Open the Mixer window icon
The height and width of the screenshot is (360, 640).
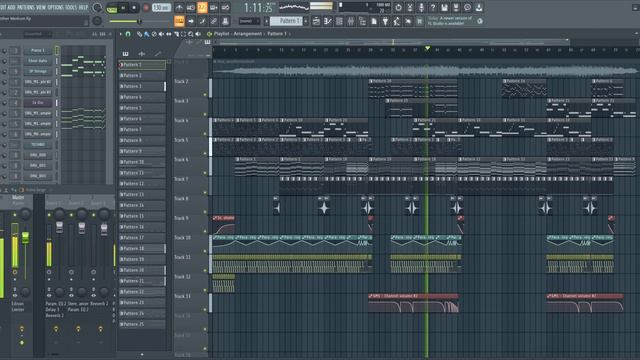351,21
